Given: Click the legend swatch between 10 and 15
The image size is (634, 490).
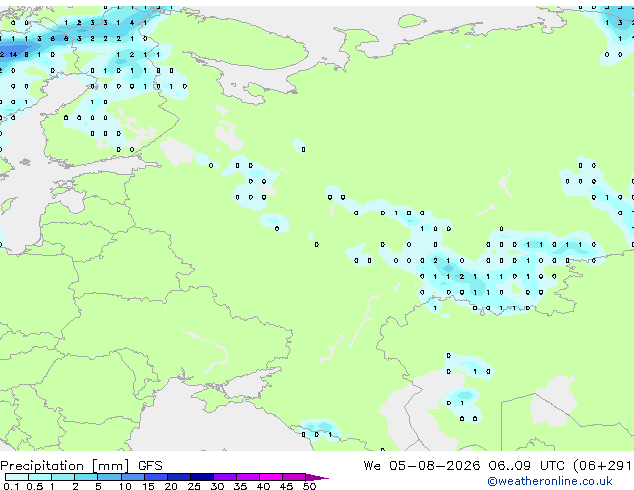Looking at the screenshot, I should pos(132,477).
